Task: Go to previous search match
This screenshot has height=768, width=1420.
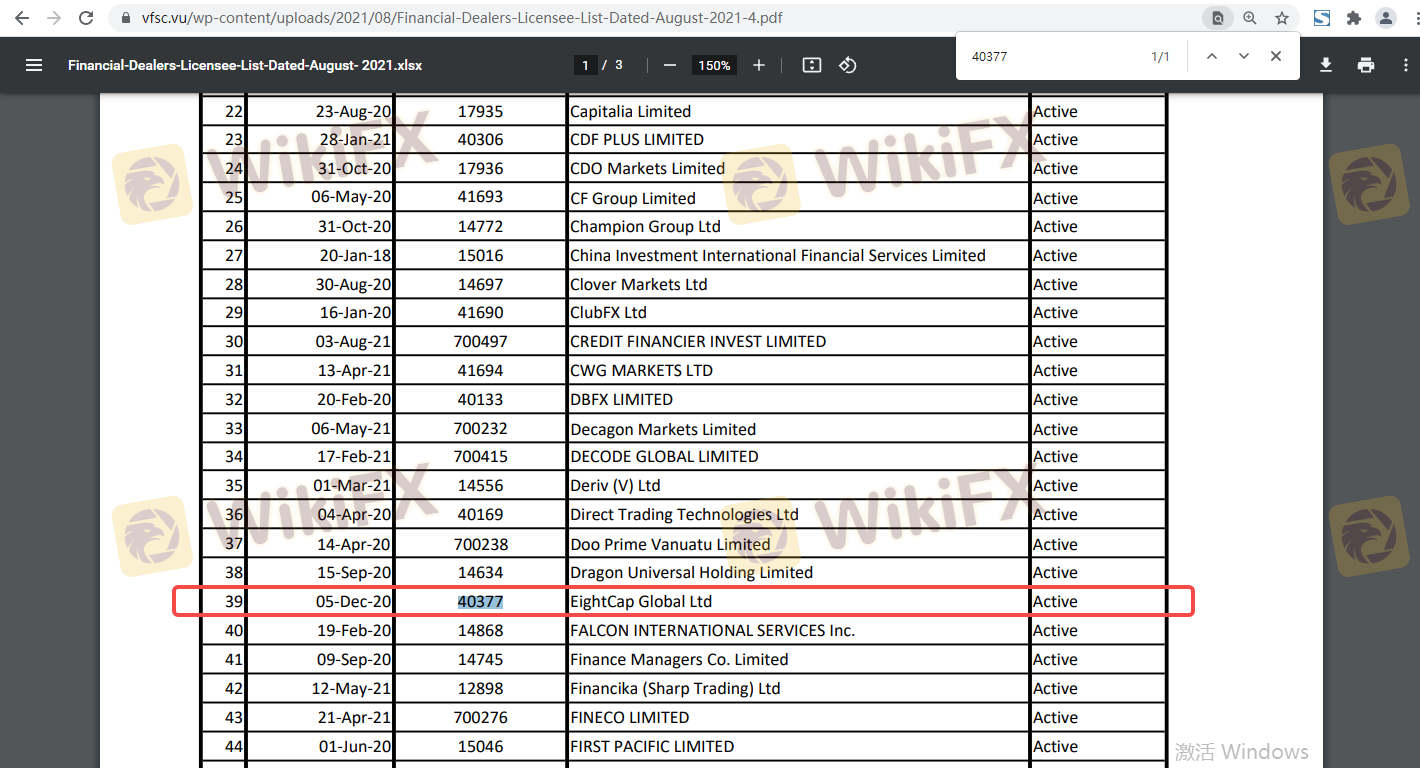Action: (x=1212, y=57)
